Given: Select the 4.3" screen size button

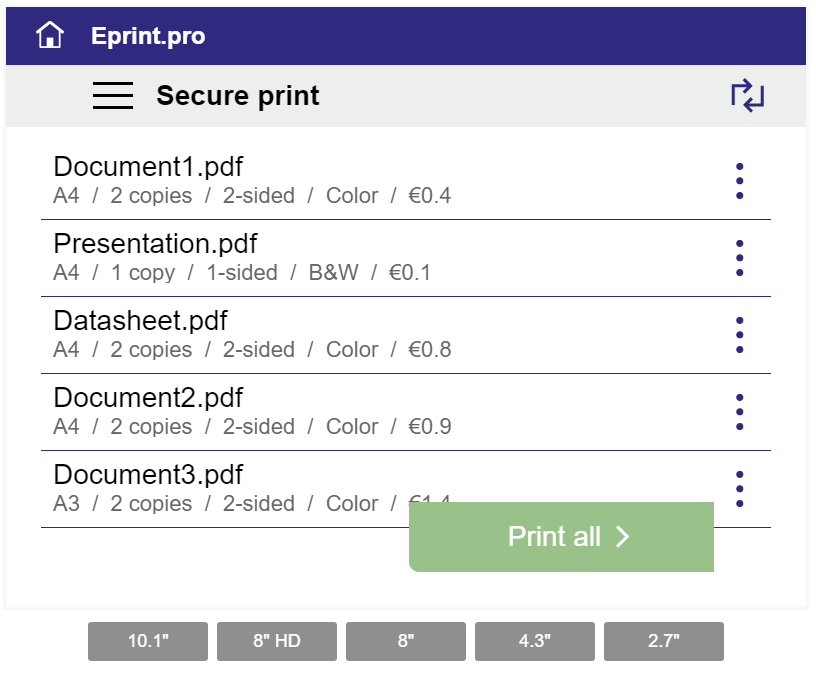Looking at the screenshot, I should pos(535,641).
